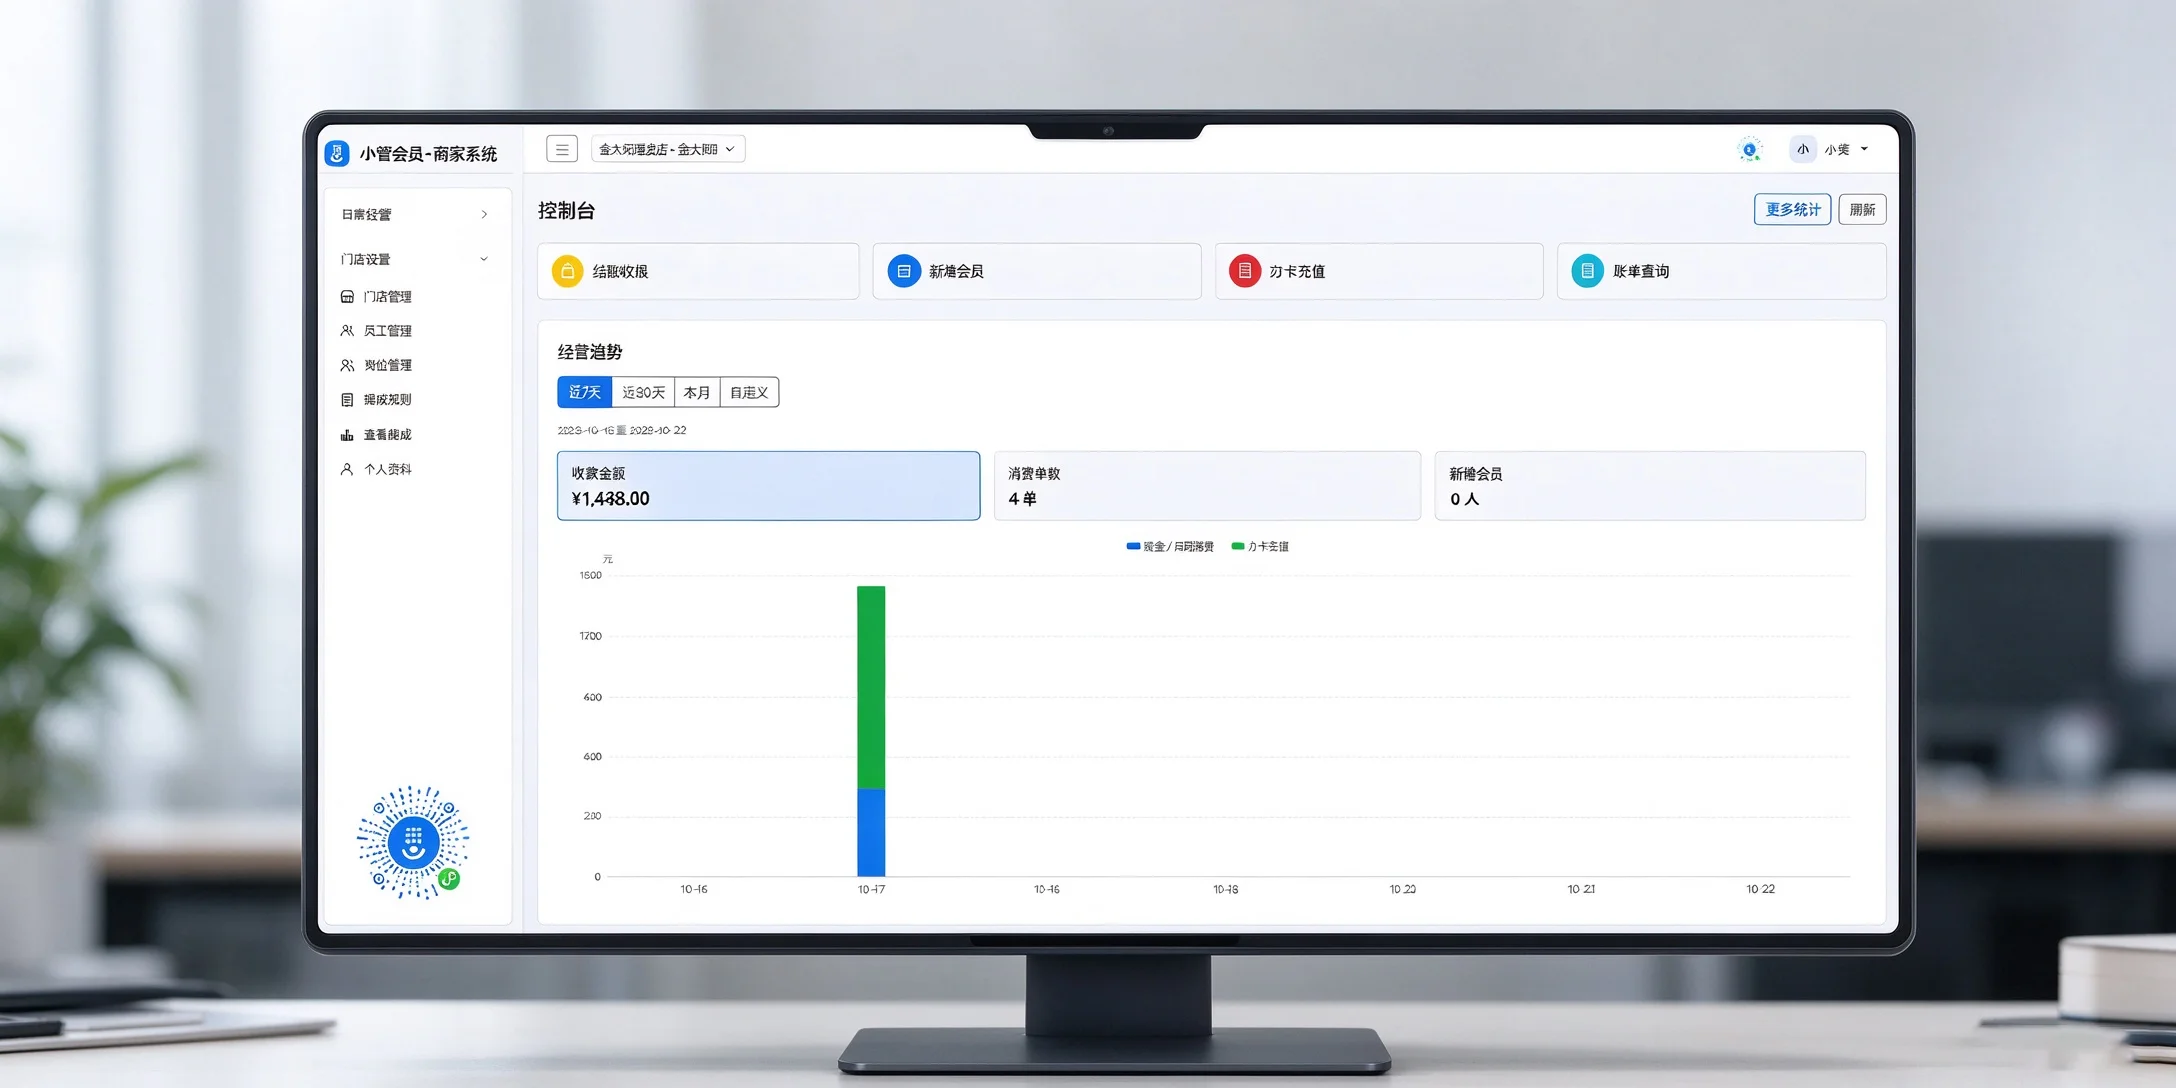This screenshot has height=1088, width=2176.
Task: Open 员工管理 via its people icon
Action: [x=347, y=331]
